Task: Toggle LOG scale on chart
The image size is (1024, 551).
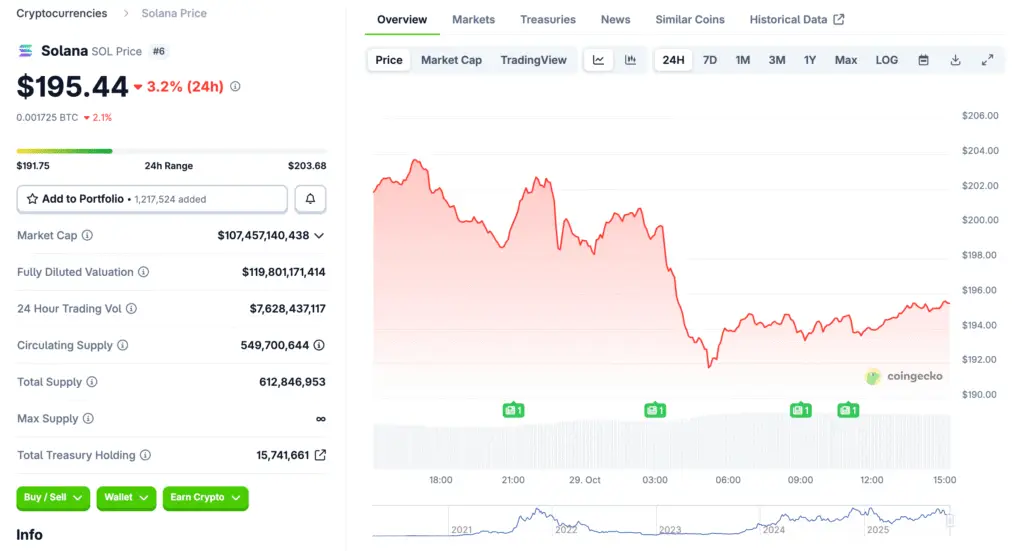Action: [887, 60]
